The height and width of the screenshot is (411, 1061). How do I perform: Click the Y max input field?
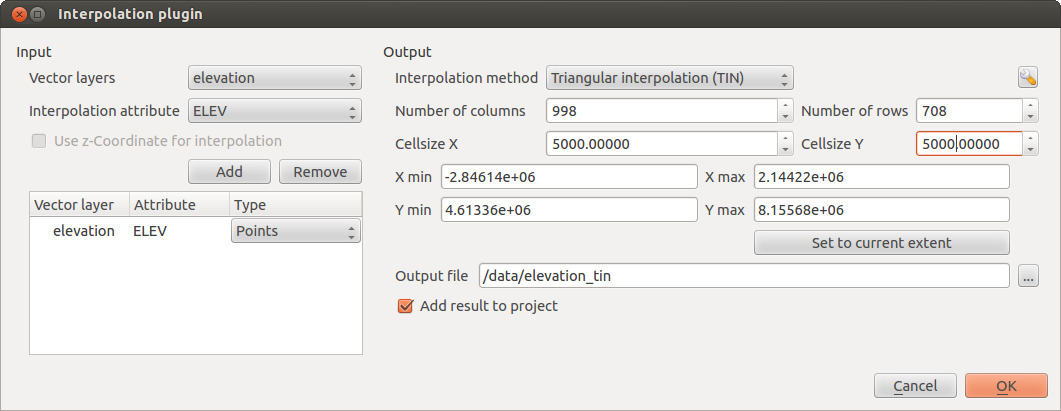[x=880, y=210]
